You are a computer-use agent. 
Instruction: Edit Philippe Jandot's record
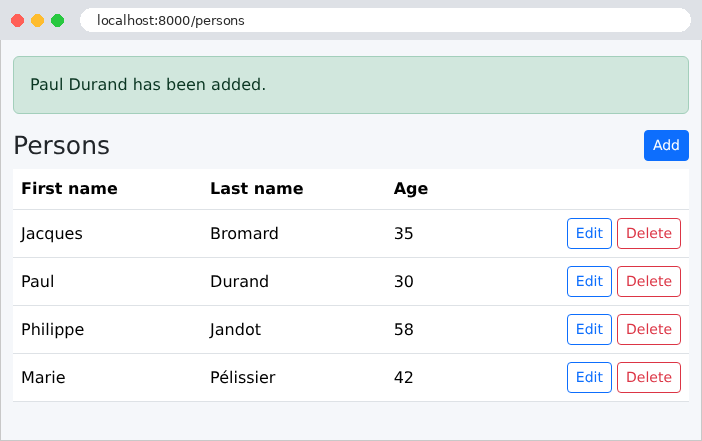pyautogui.click(x=589, y=329)
